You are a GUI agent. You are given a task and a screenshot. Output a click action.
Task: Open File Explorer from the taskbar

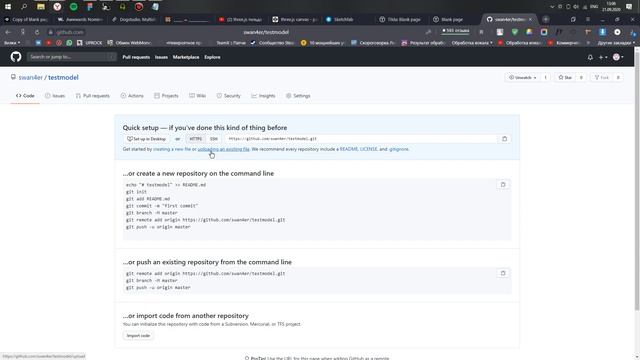[x=40, y=7]
